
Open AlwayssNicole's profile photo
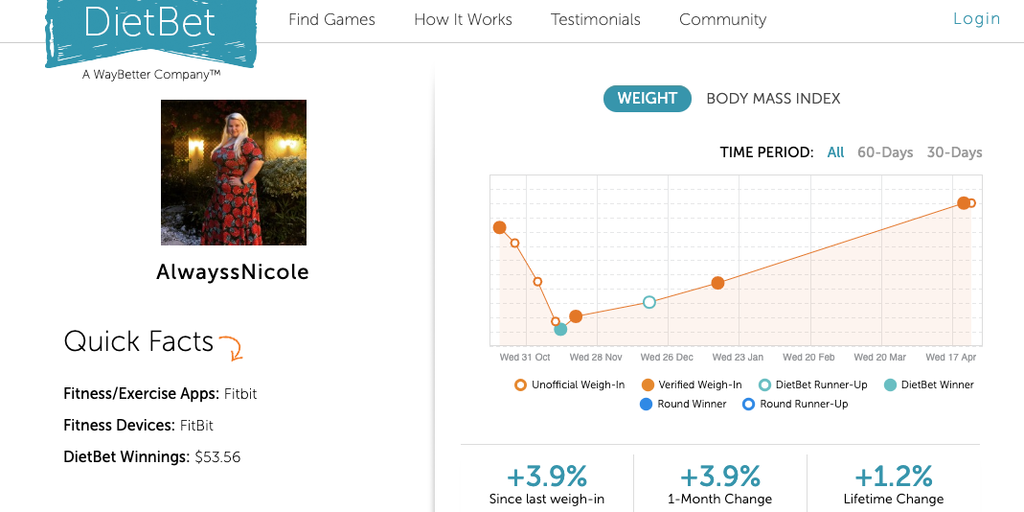[x=234, y=172]
